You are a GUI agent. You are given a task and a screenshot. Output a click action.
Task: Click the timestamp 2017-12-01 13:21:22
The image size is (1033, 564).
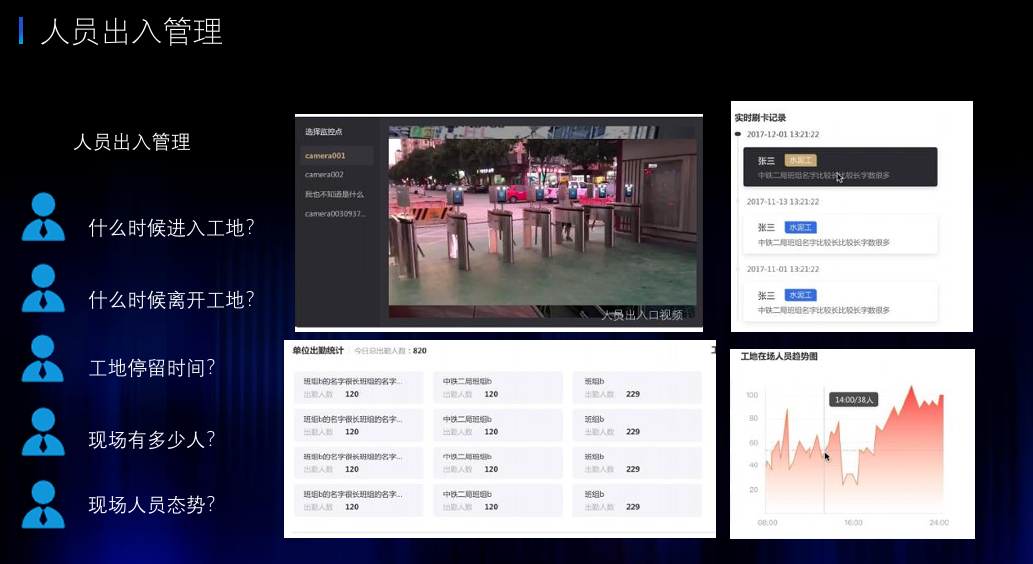coord(783,134)
